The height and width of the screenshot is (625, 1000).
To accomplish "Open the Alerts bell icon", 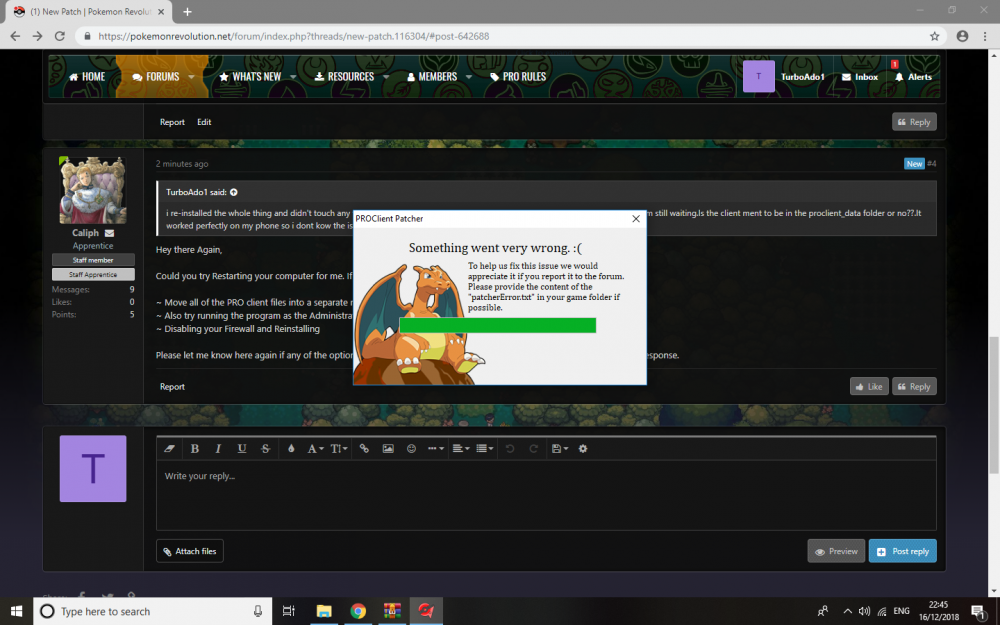I will 913,77.
